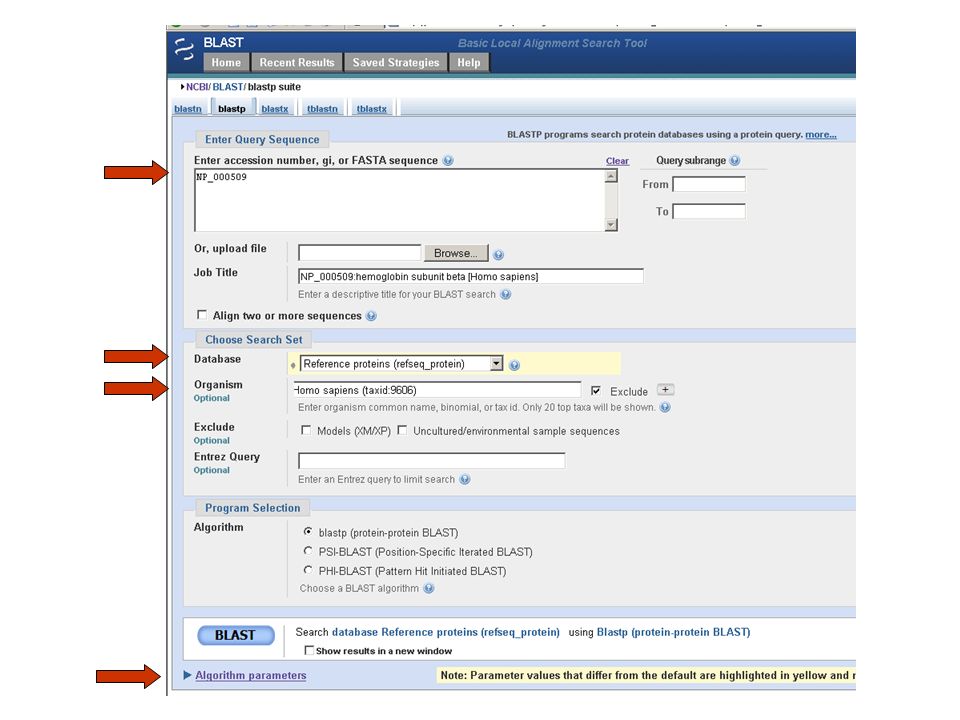Select the blastp program tab
Viewport: 960px width, 720px height.
point(232,109)
